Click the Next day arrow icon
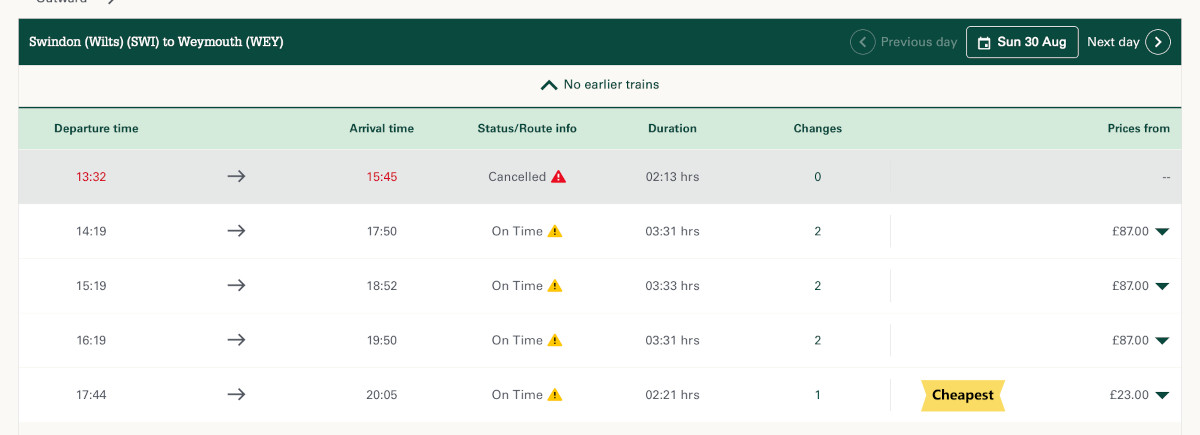The height and width of the screenshot is (435, 1200). pyautogui.click(x=1158, y=42)
